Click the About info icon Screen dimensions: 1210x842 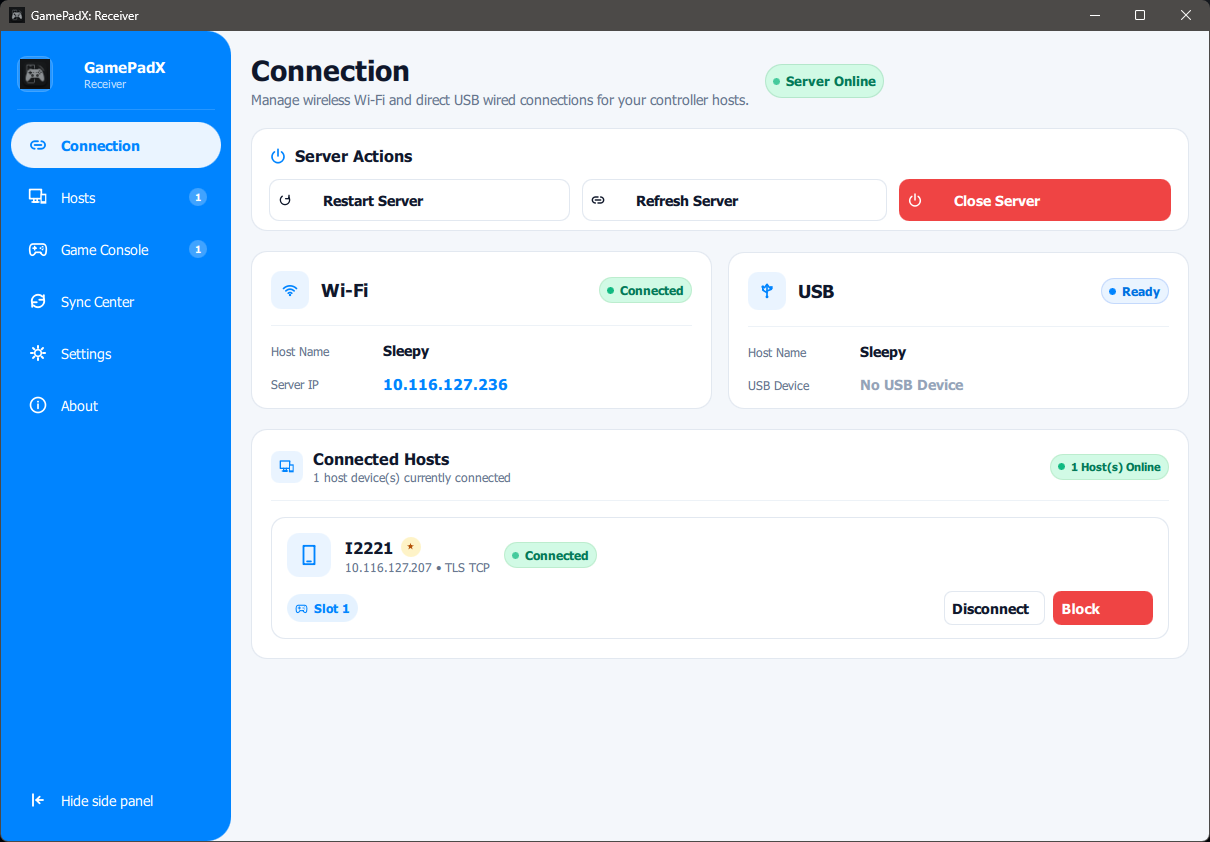point(38,406)
